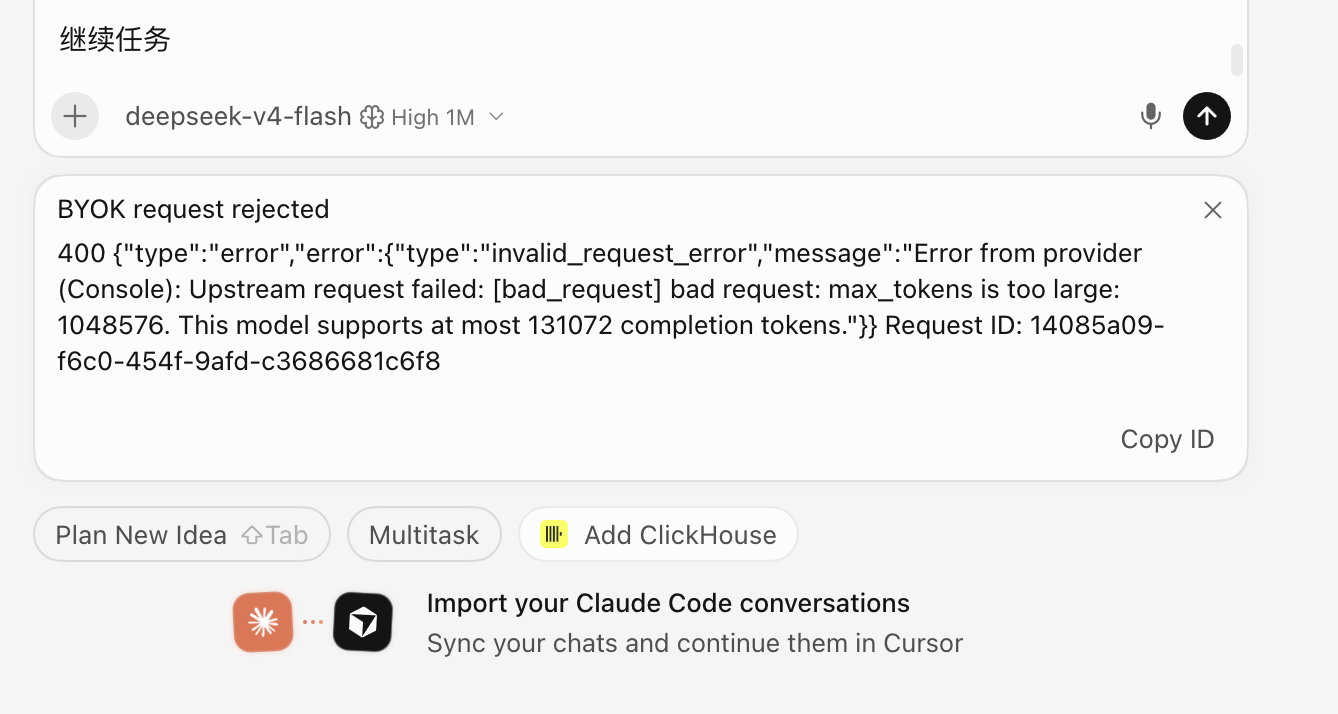1338x714 pixels.
Task: Start voice input with the microphone icon
Action: click(x=1151, y=116)
